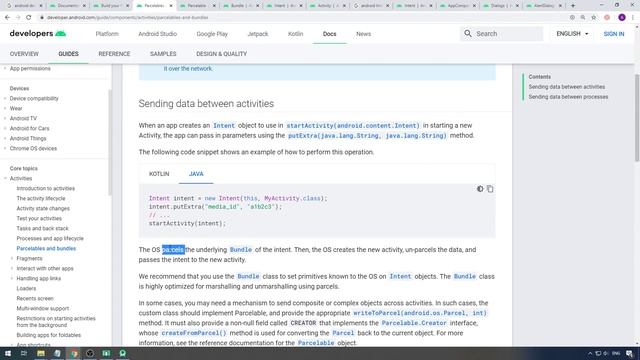Image resolution: width=640 pixels, height=360 pixels.
Task: Bookmark this page with the star icon
Action: 594,18
